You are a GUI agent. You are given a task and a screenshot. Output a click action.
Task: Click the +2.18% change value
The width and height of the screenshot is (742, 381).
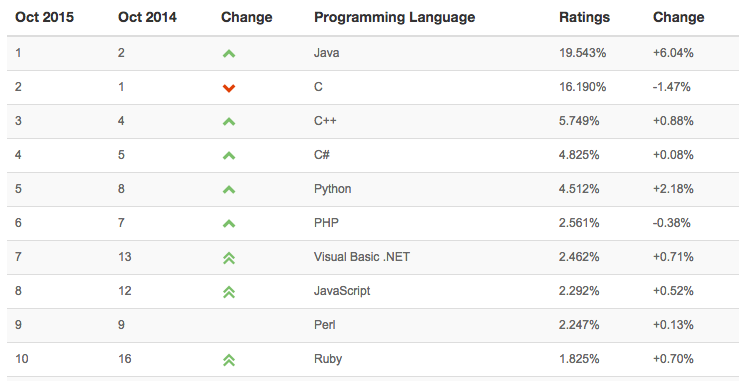(x=673, y=189)
